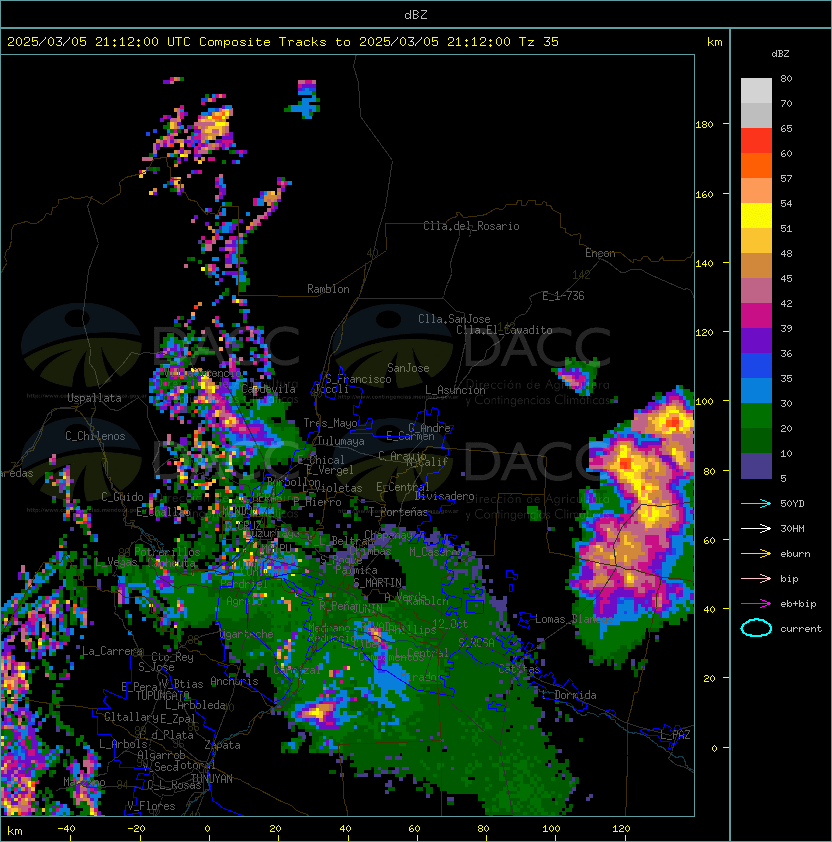Click the 'Ugarteche' map label
The image size is (832, 842).
point(247,634)
